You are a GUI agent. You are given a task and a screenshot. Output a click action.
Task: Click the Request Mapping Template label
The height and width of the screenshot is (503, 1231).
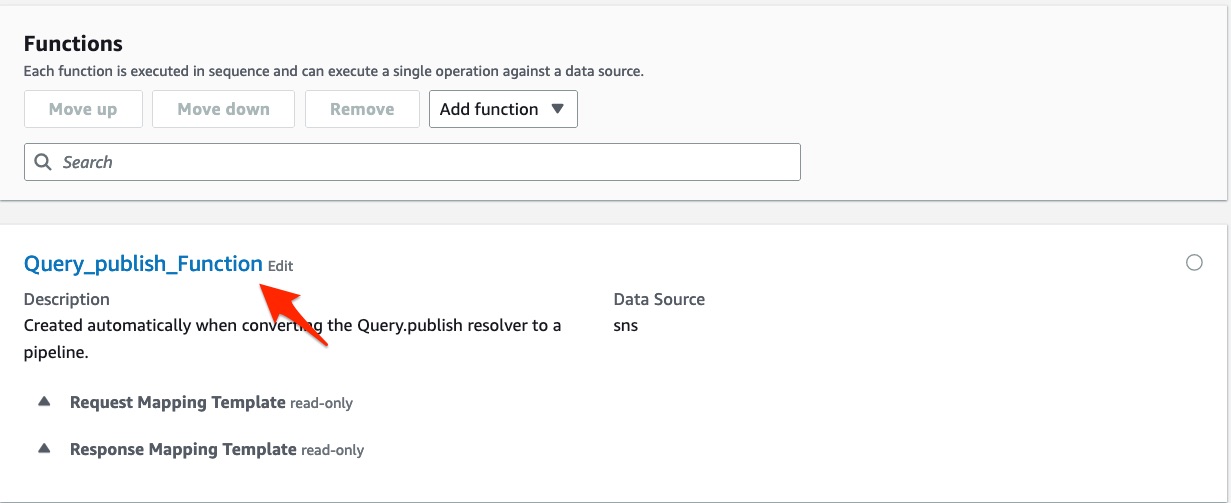point(178,402)
